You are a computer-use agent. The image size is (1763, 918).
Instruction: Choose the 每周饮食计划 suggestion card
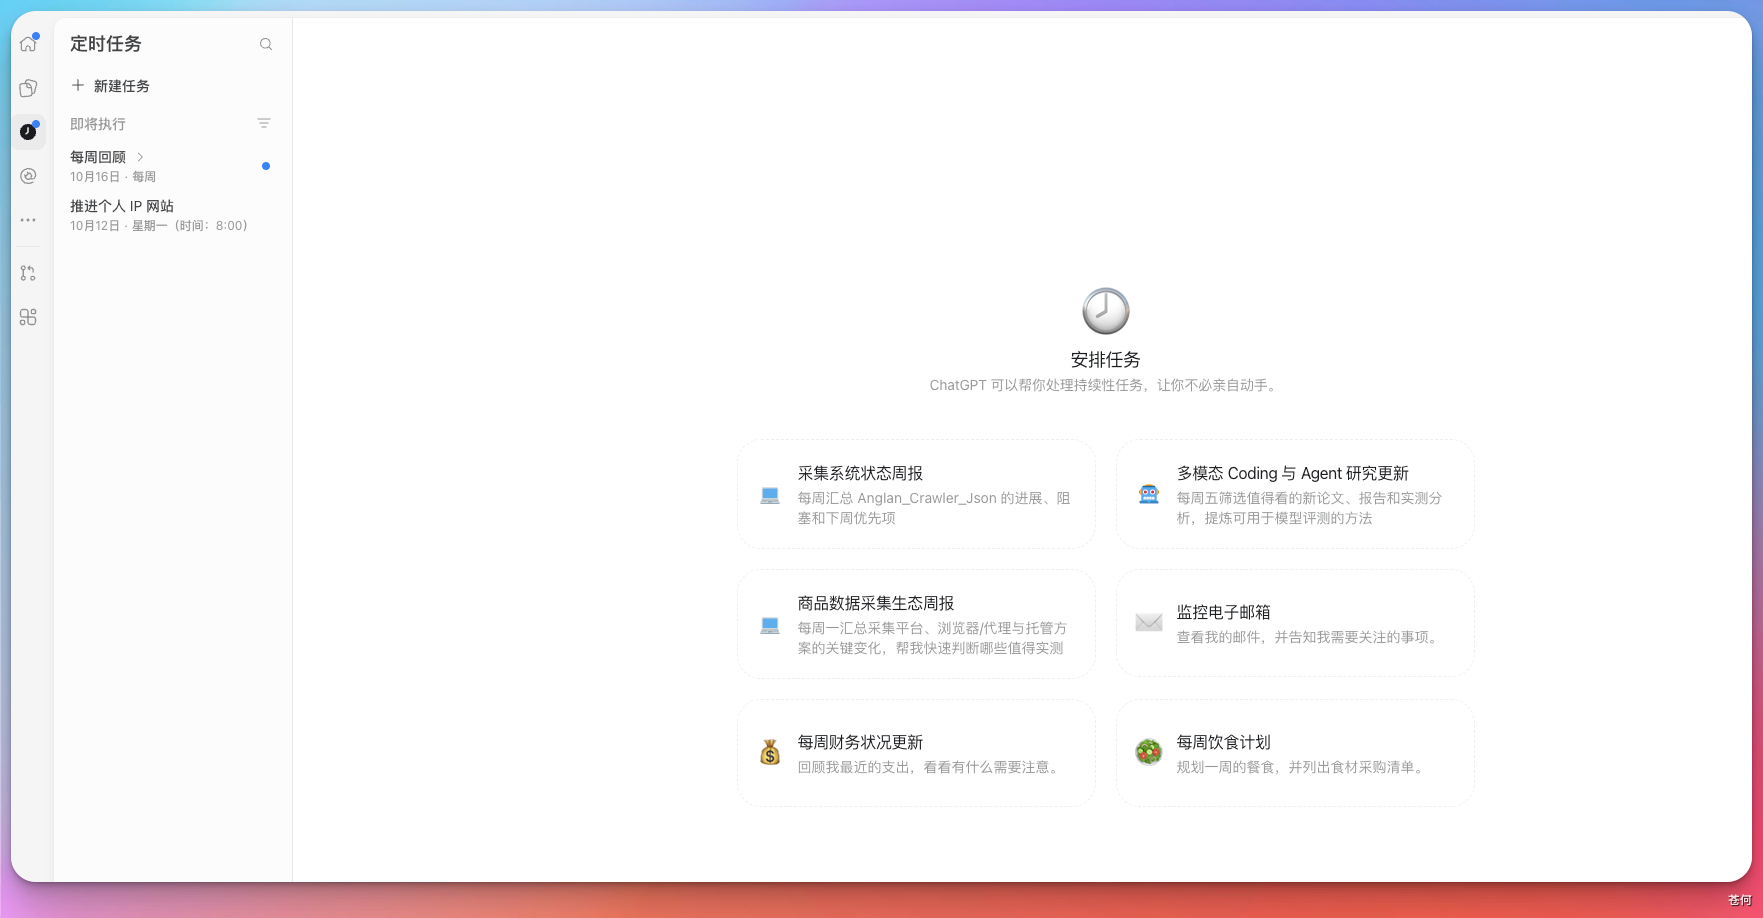pyautogui.click(x=1295, y=753)
